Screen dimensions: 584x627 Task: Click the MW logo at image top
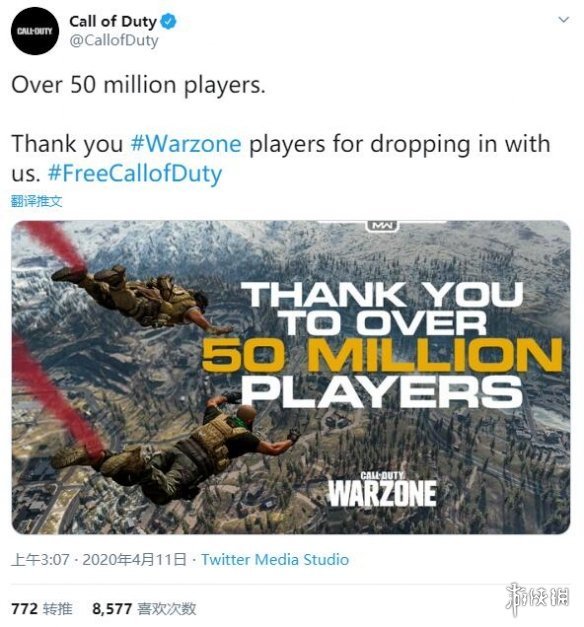pyautogui.click(x=382, y=226)
